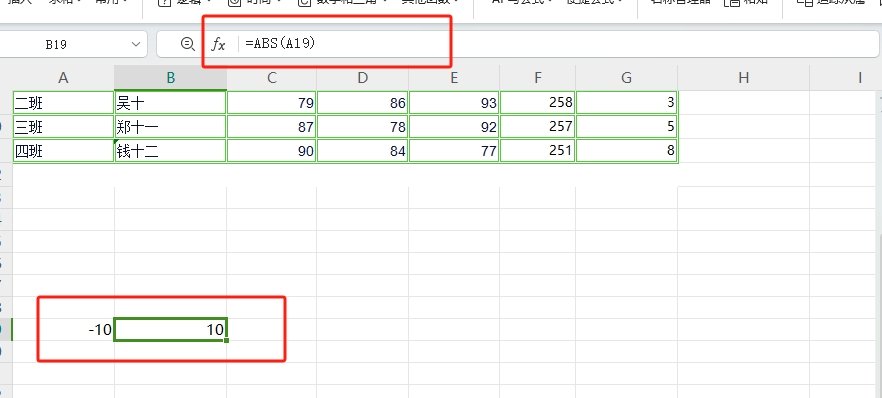This screenshot has height=398, width=882.
Task: Select the cell containing 三班
Action: 63,127
